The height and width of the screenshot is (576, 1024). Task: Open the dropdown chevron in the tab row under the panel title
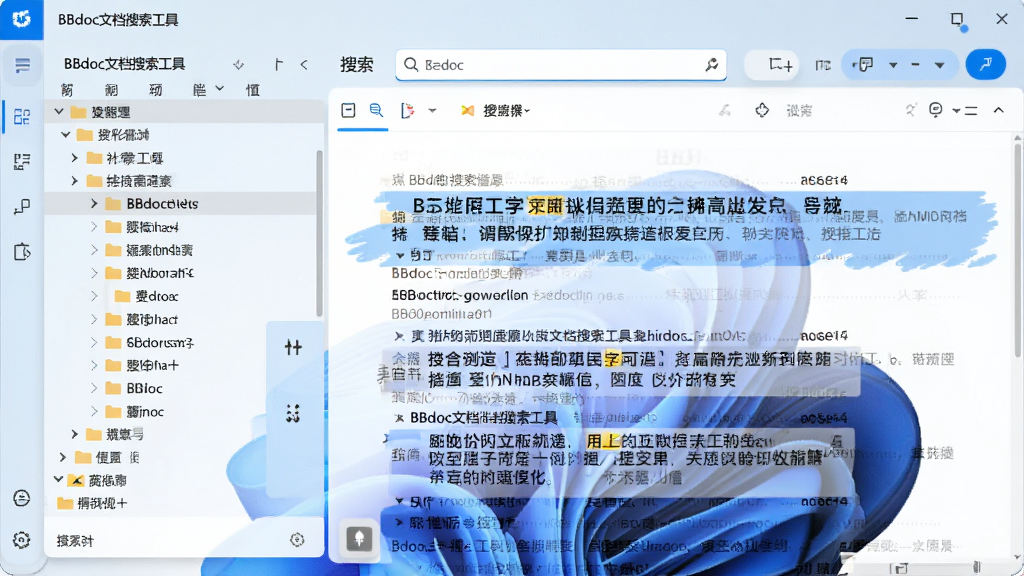pos(219,88)
